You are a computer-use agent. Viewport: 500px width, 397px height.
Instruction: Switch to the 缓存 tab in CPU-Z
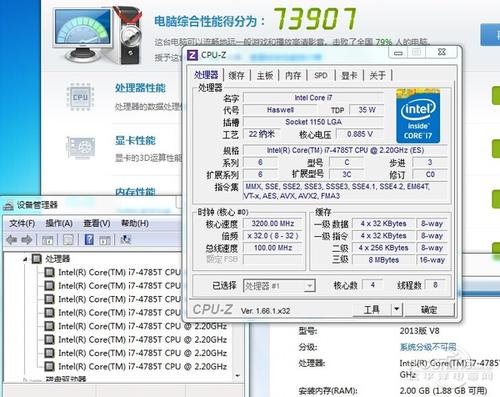tap(236, 76)
